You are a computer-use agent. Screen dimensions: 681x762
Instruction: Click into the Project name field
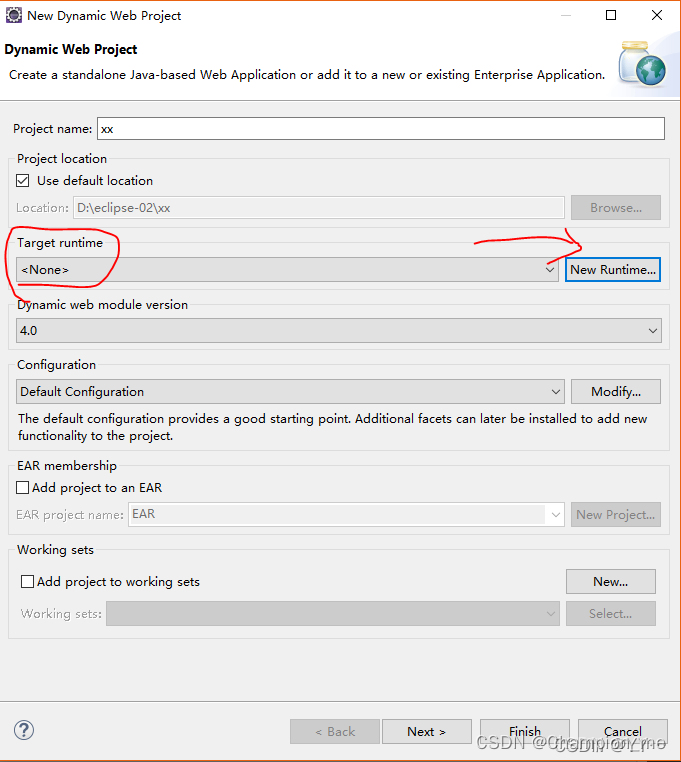[381, 129]
